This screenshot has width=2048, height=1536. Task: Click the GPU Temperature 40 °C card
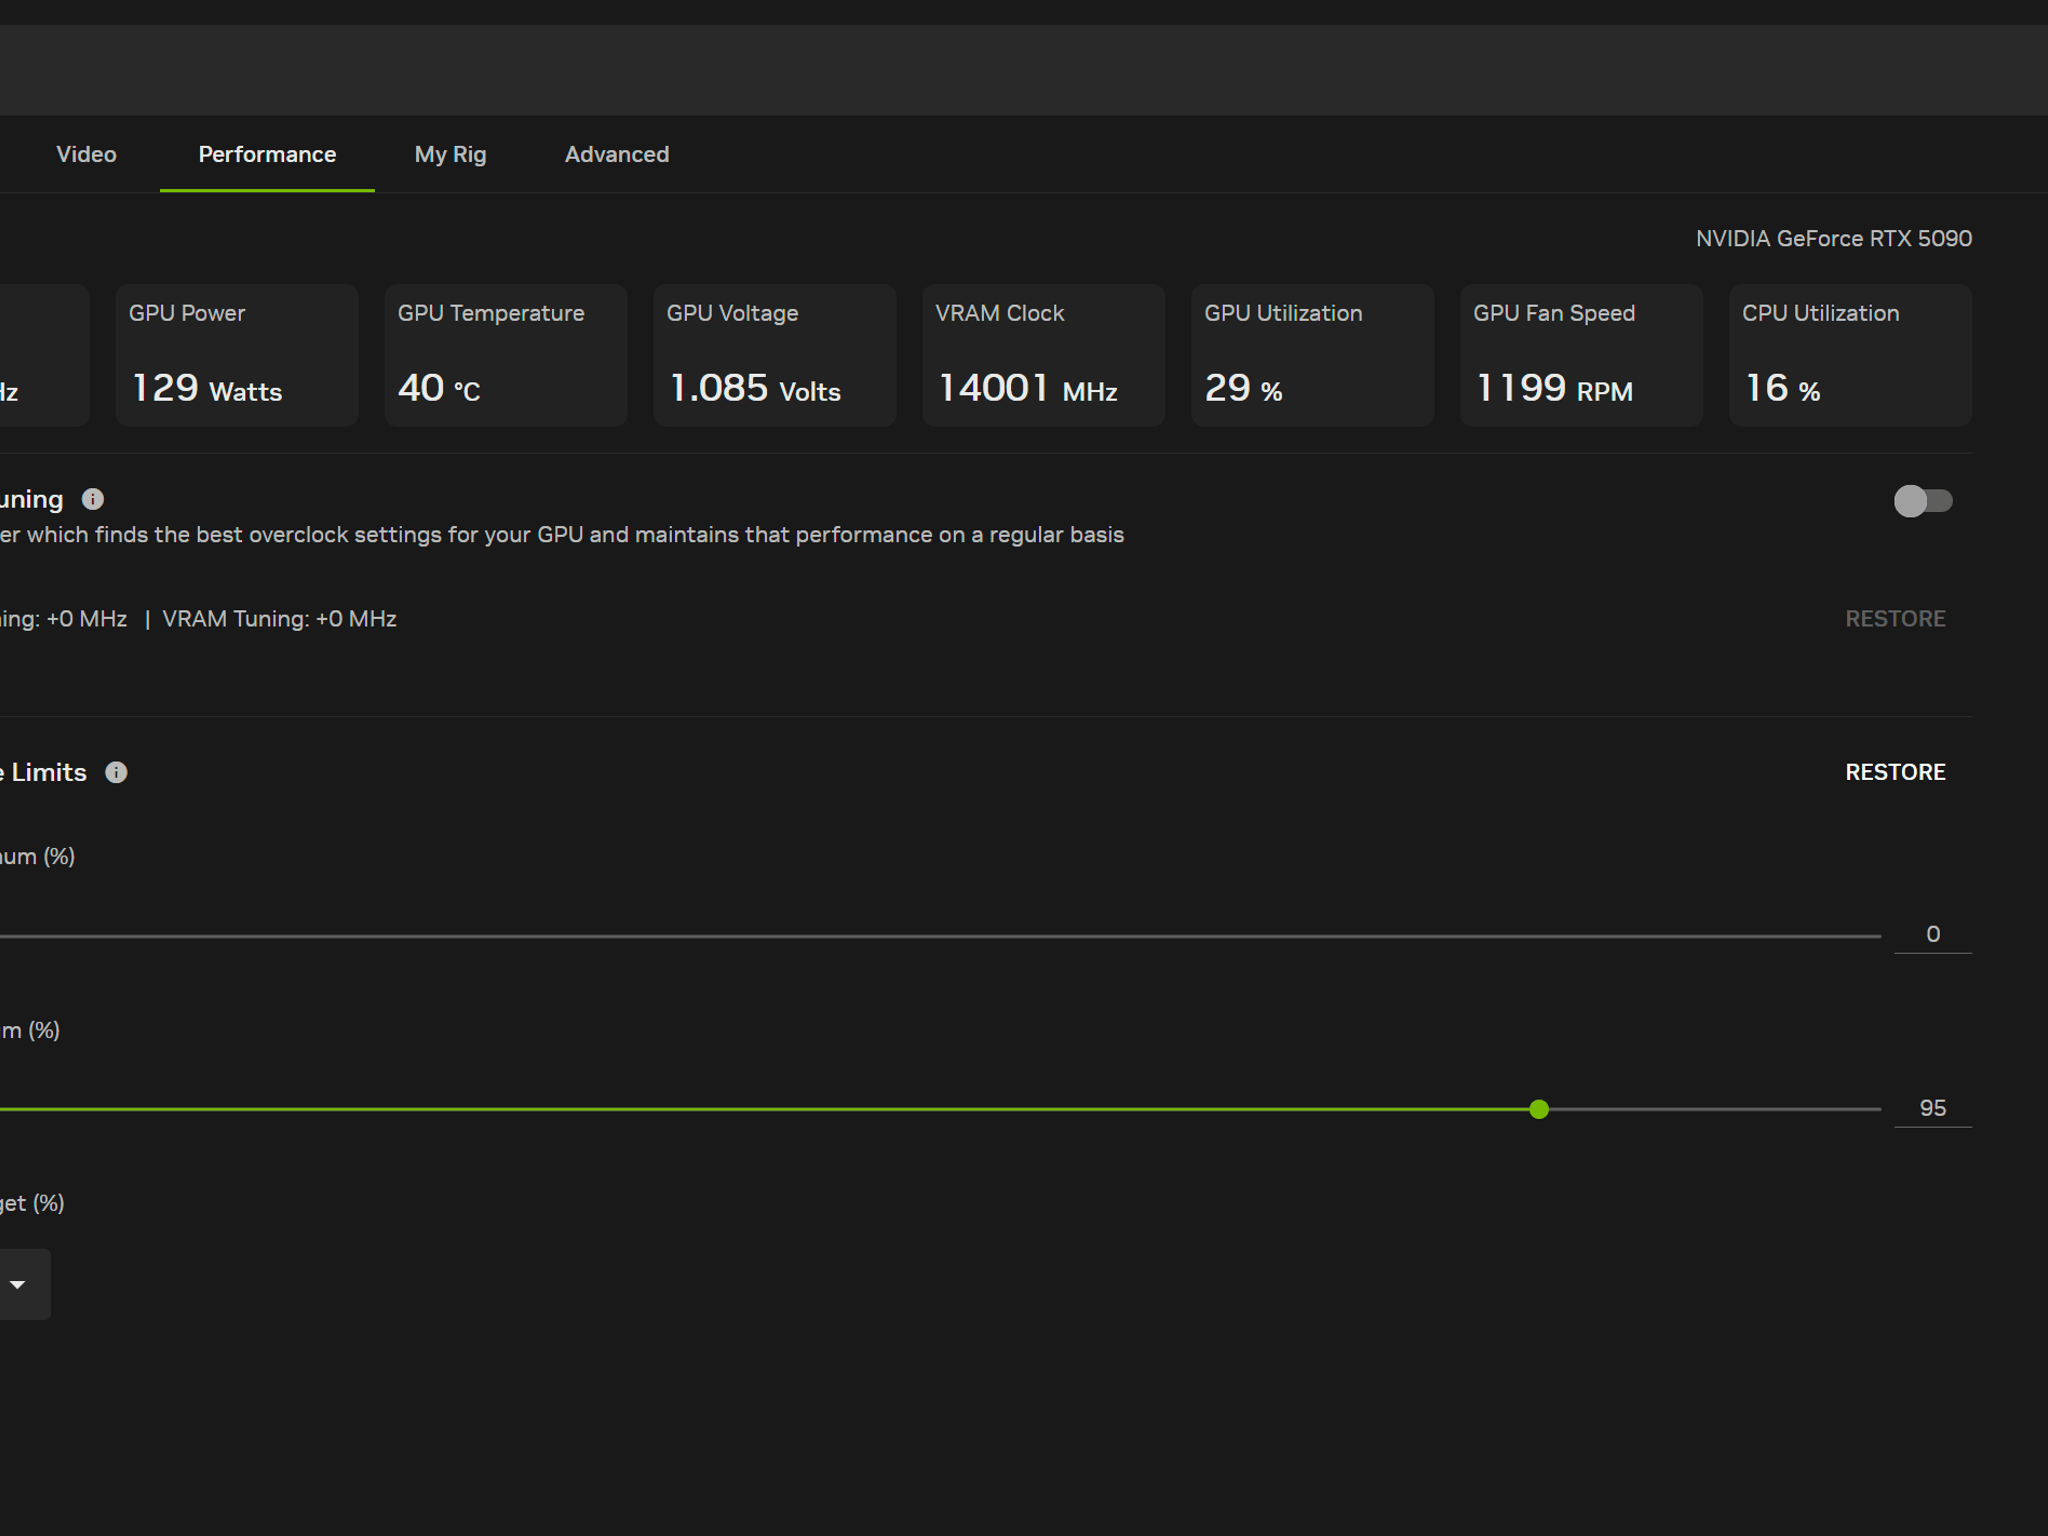coord(506,355)
